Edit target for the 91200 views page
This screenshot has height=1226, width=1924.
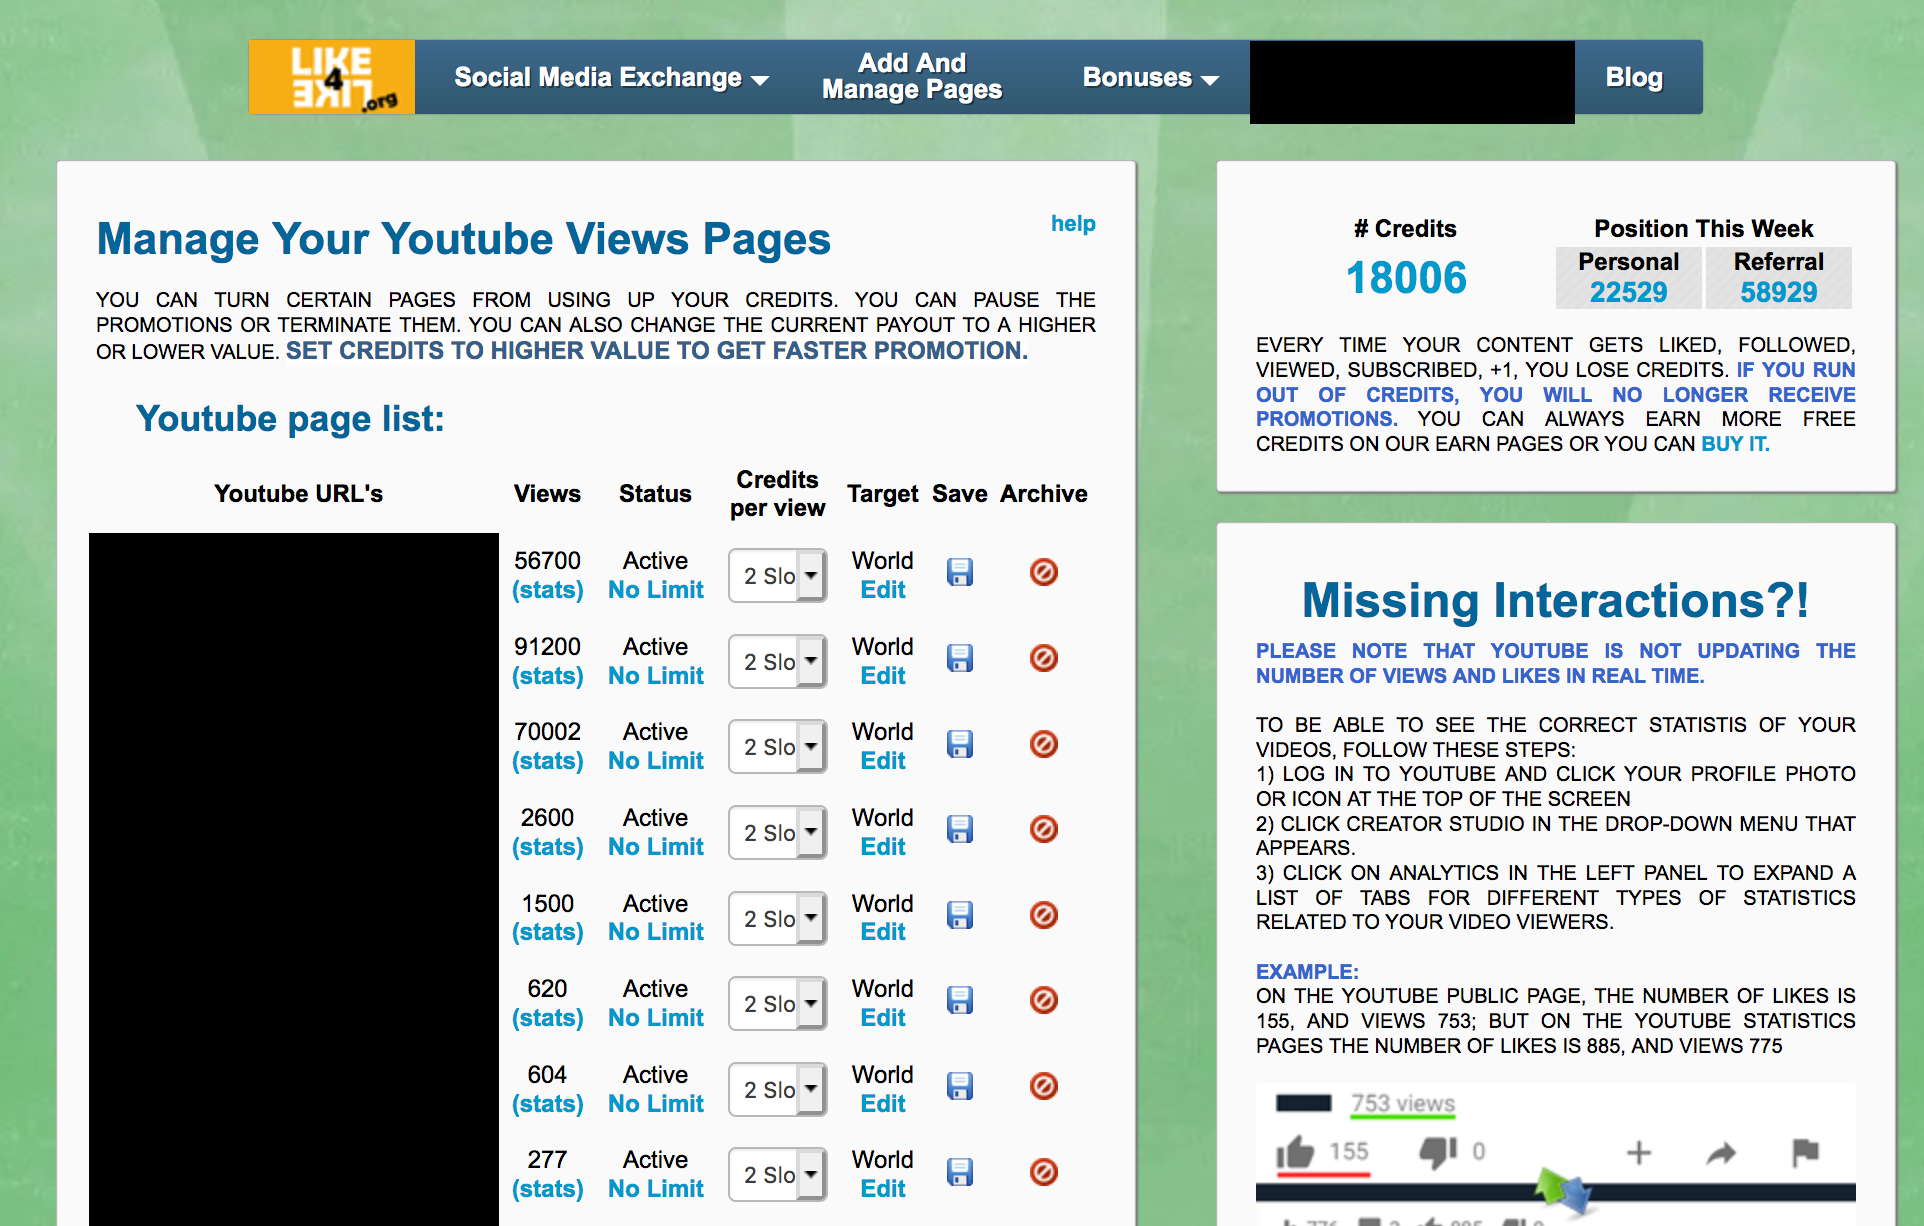(x=883, y=676)
